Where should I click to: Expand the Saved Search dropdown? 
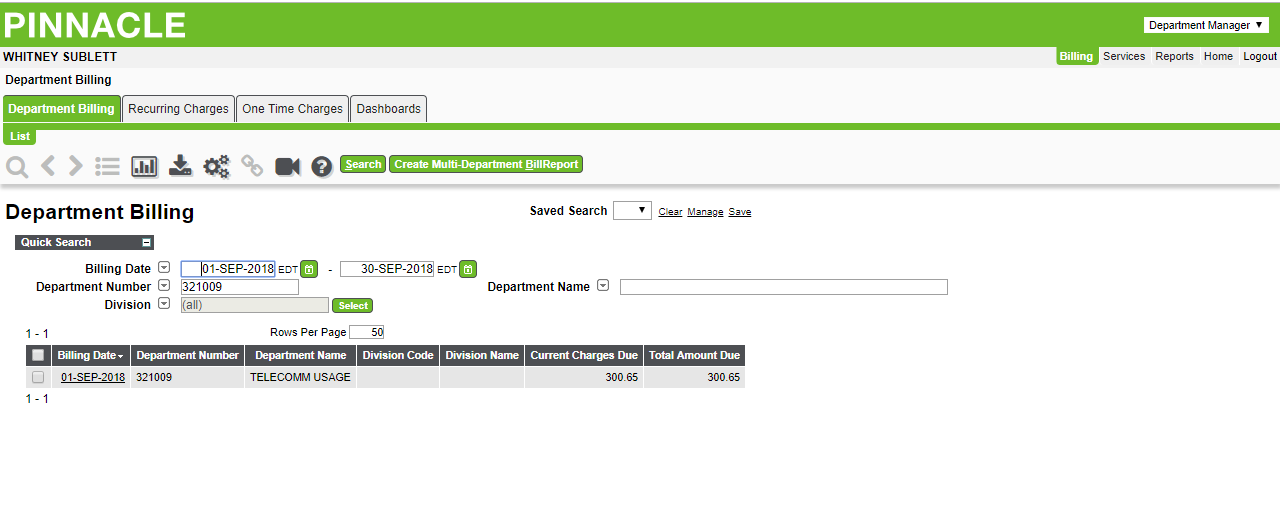pos(632,210)
